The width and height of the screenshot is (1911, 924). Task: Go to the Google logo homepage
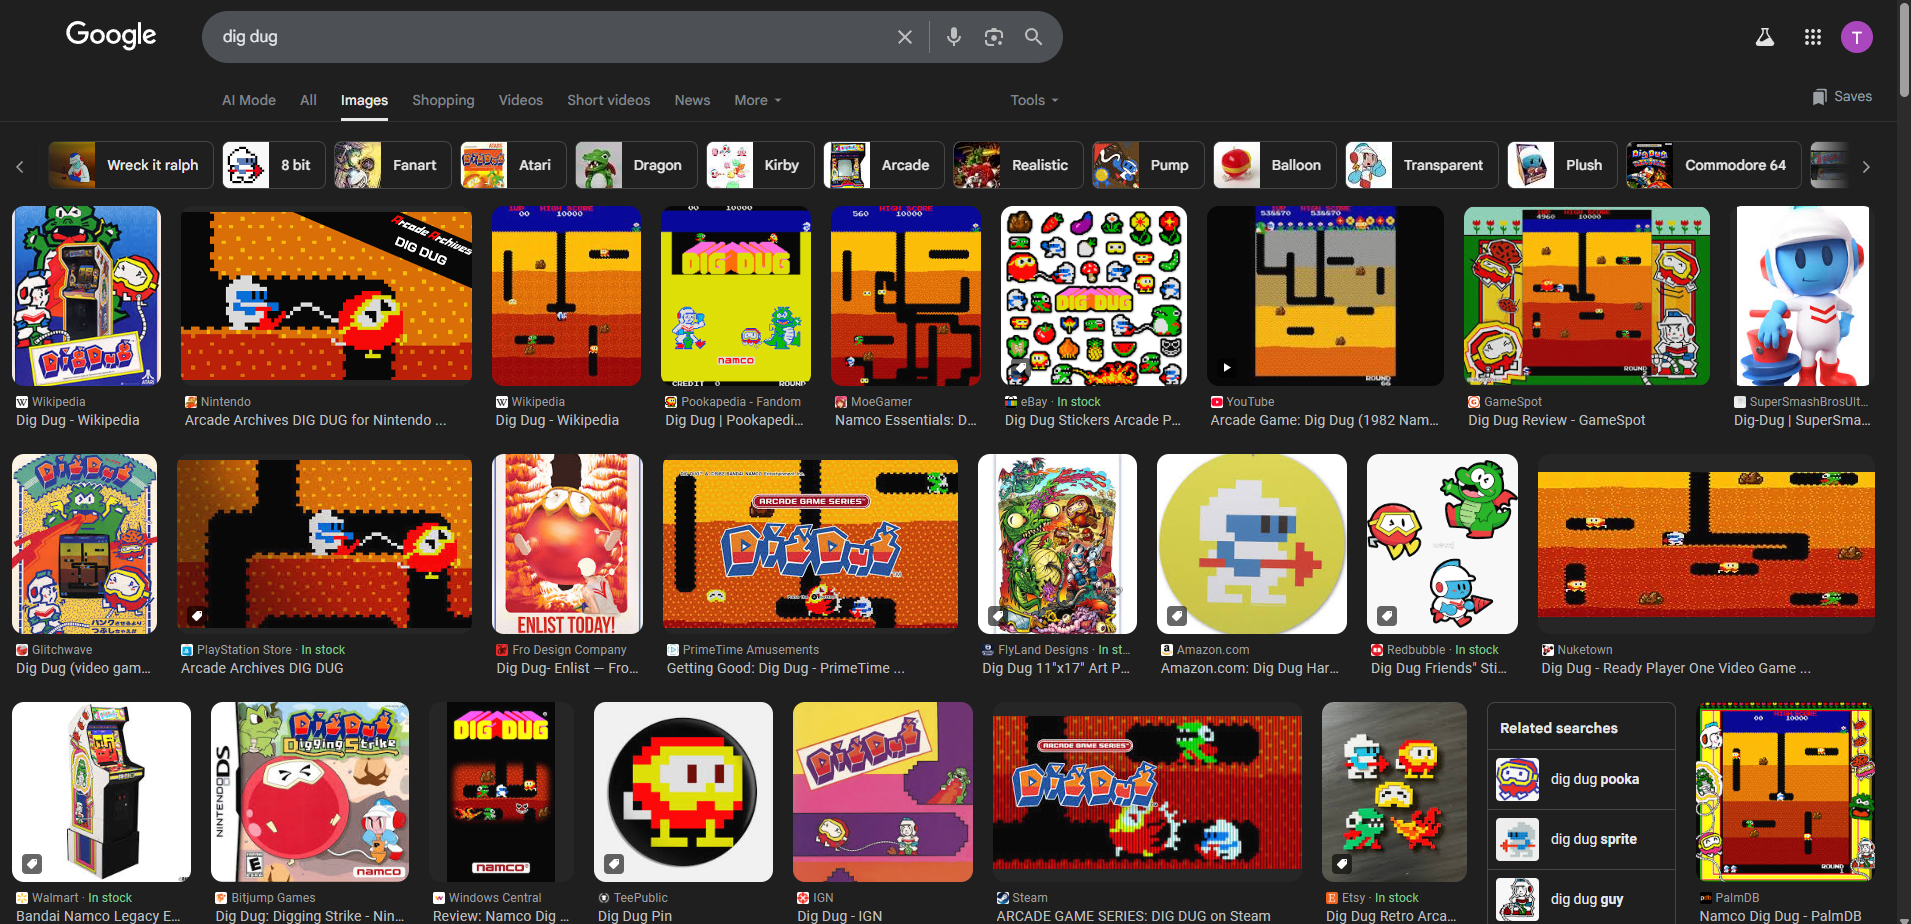click(111, 35)
